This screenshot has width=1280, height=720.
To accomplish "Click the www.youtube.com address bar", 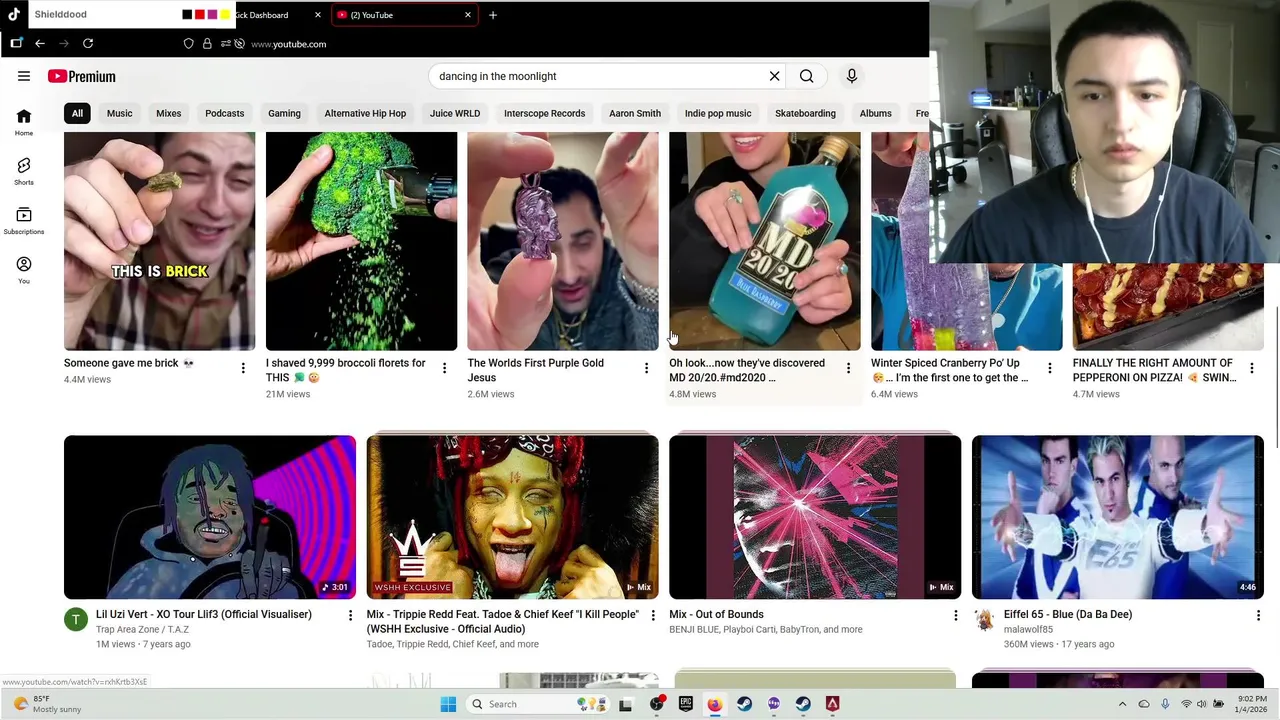I will [x=288, y=44].
